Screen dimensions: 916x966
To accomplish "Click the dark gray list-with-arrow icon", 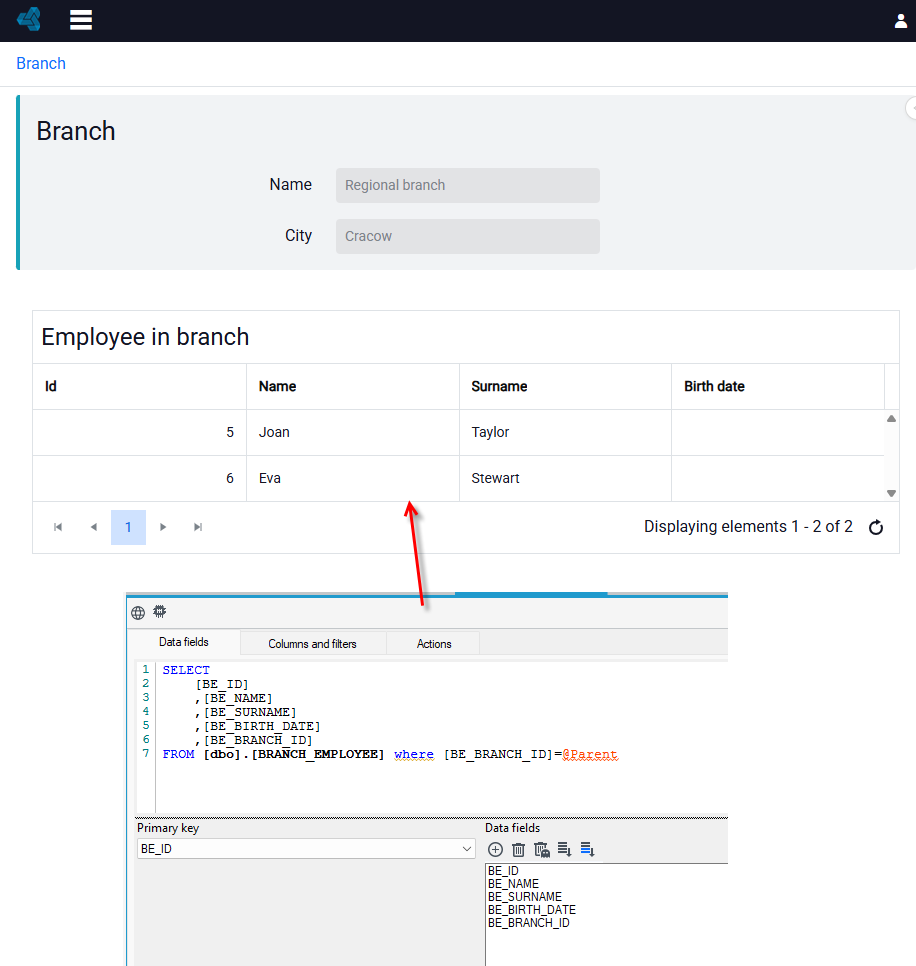I will coord(564,850).
